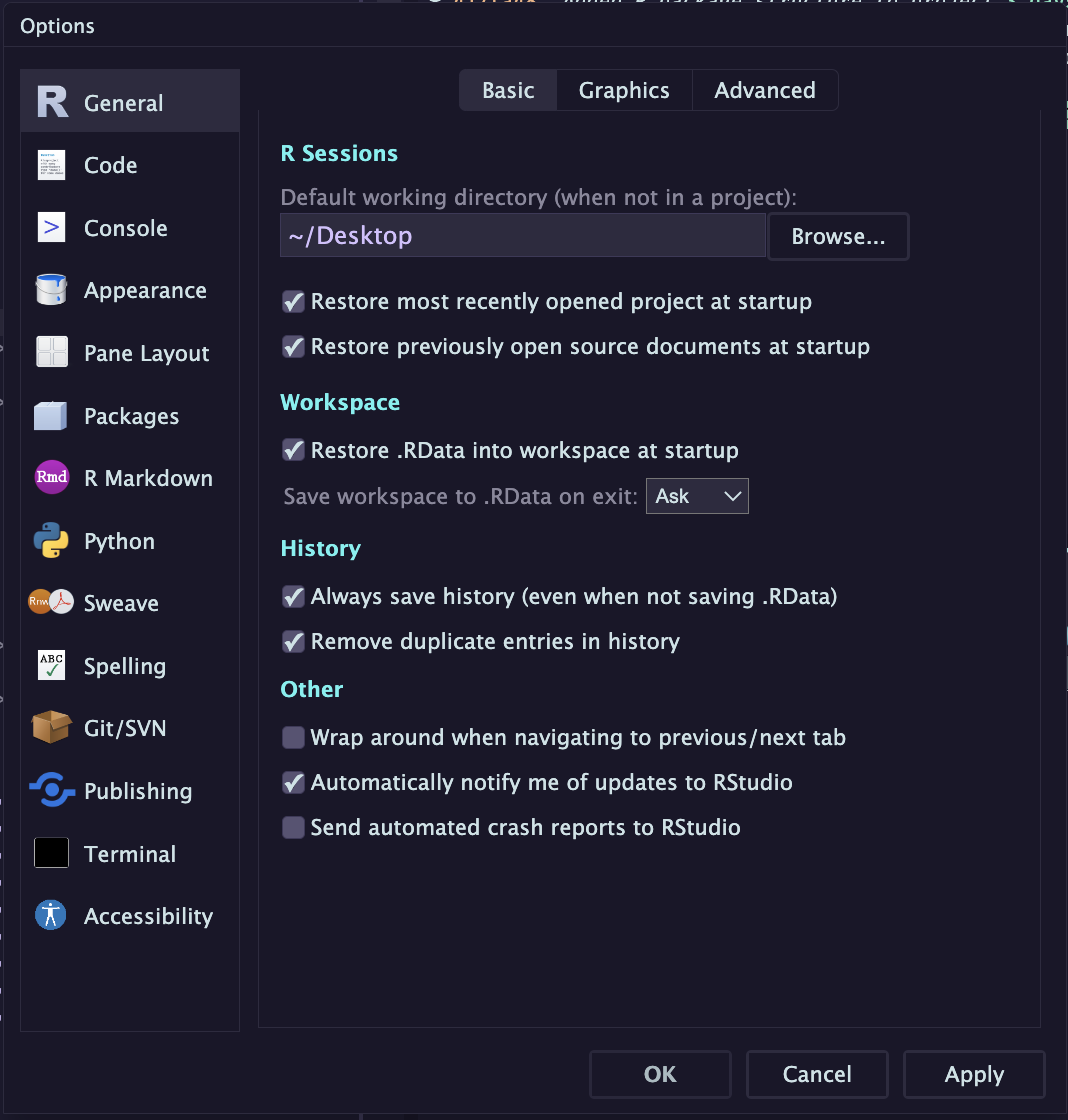Open the Advanced tab

coord(765,90)
